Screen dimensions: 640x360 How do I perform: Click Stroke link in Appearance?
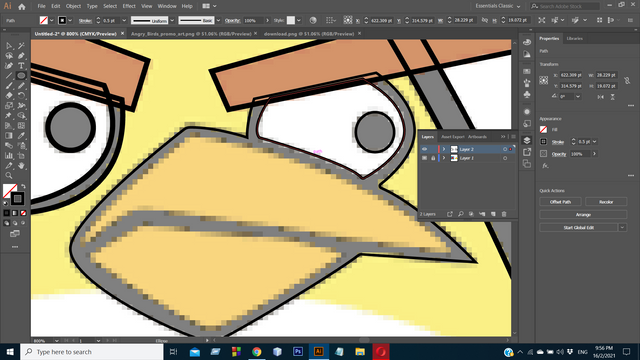pos(558,142)
